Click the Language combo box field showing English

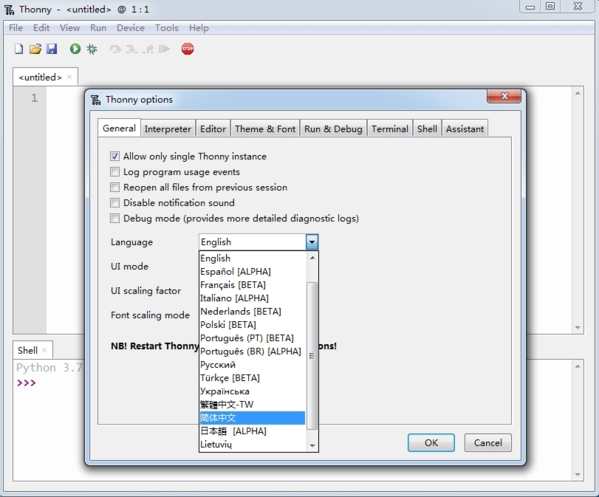(253, 242)
